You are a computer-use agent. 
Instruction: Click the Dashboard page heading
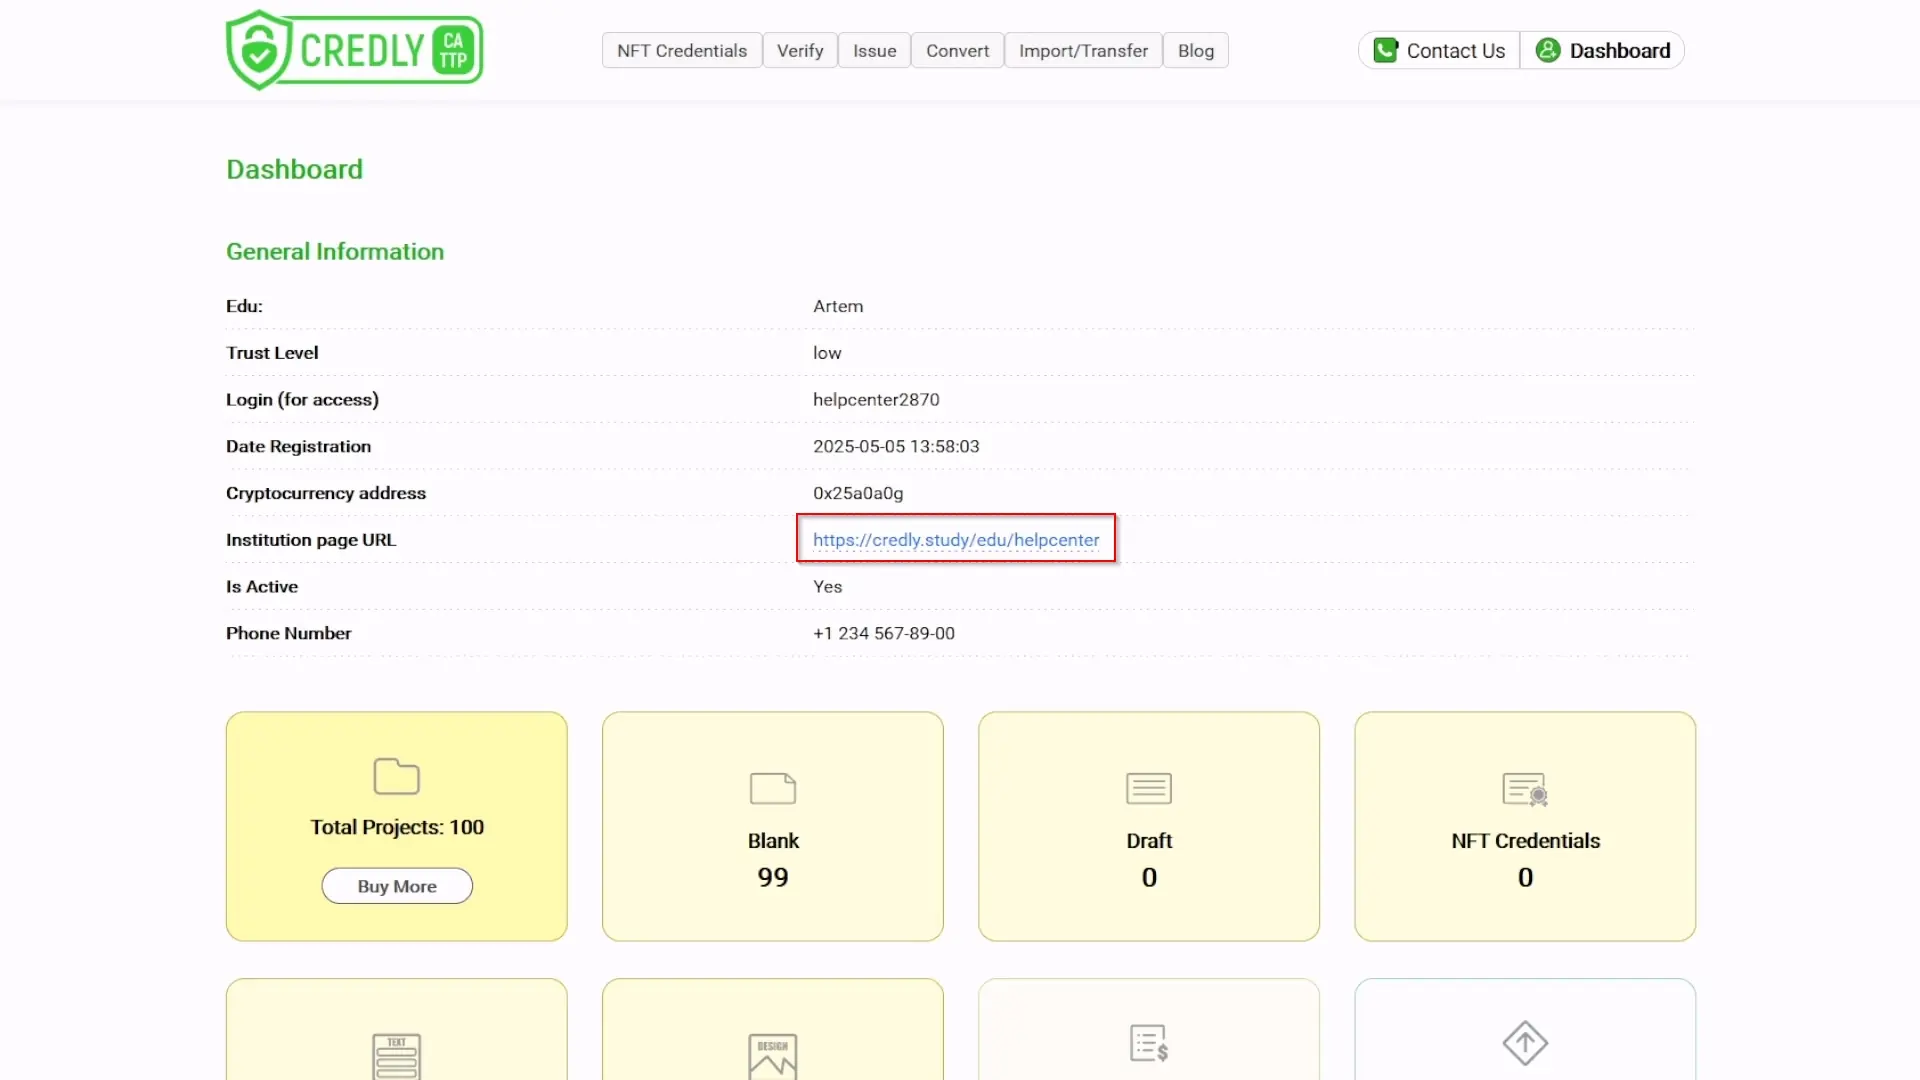tap(294, 169)
